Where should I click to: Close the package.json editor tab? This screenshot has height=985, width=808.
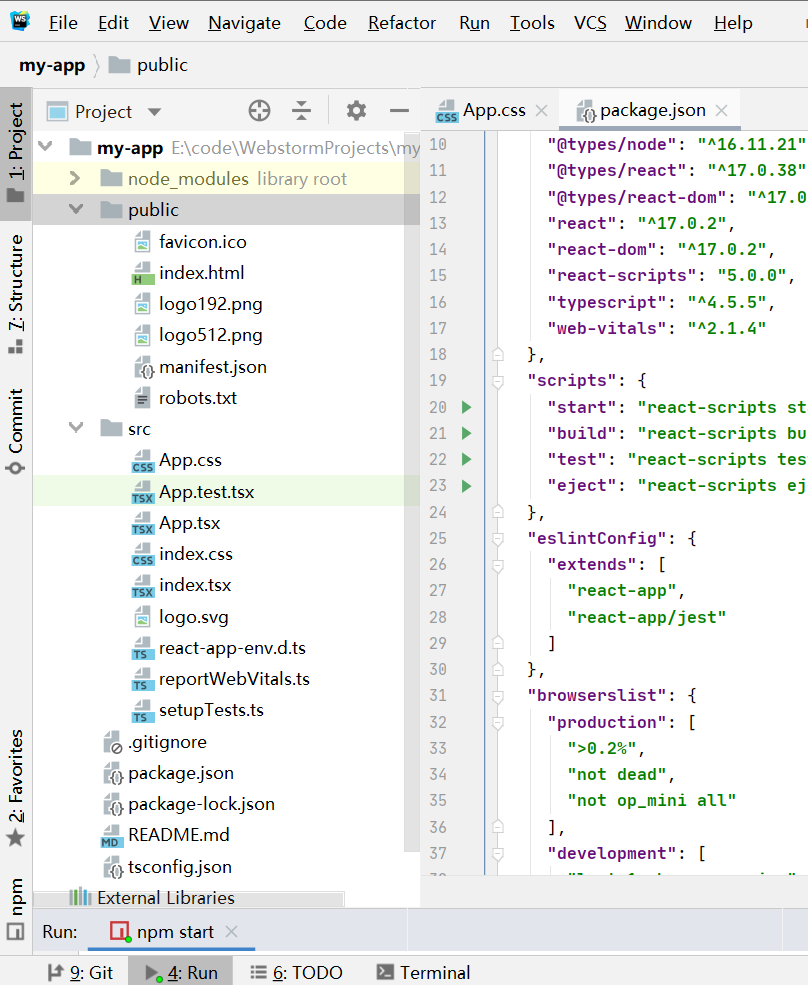tap(721, 111)
